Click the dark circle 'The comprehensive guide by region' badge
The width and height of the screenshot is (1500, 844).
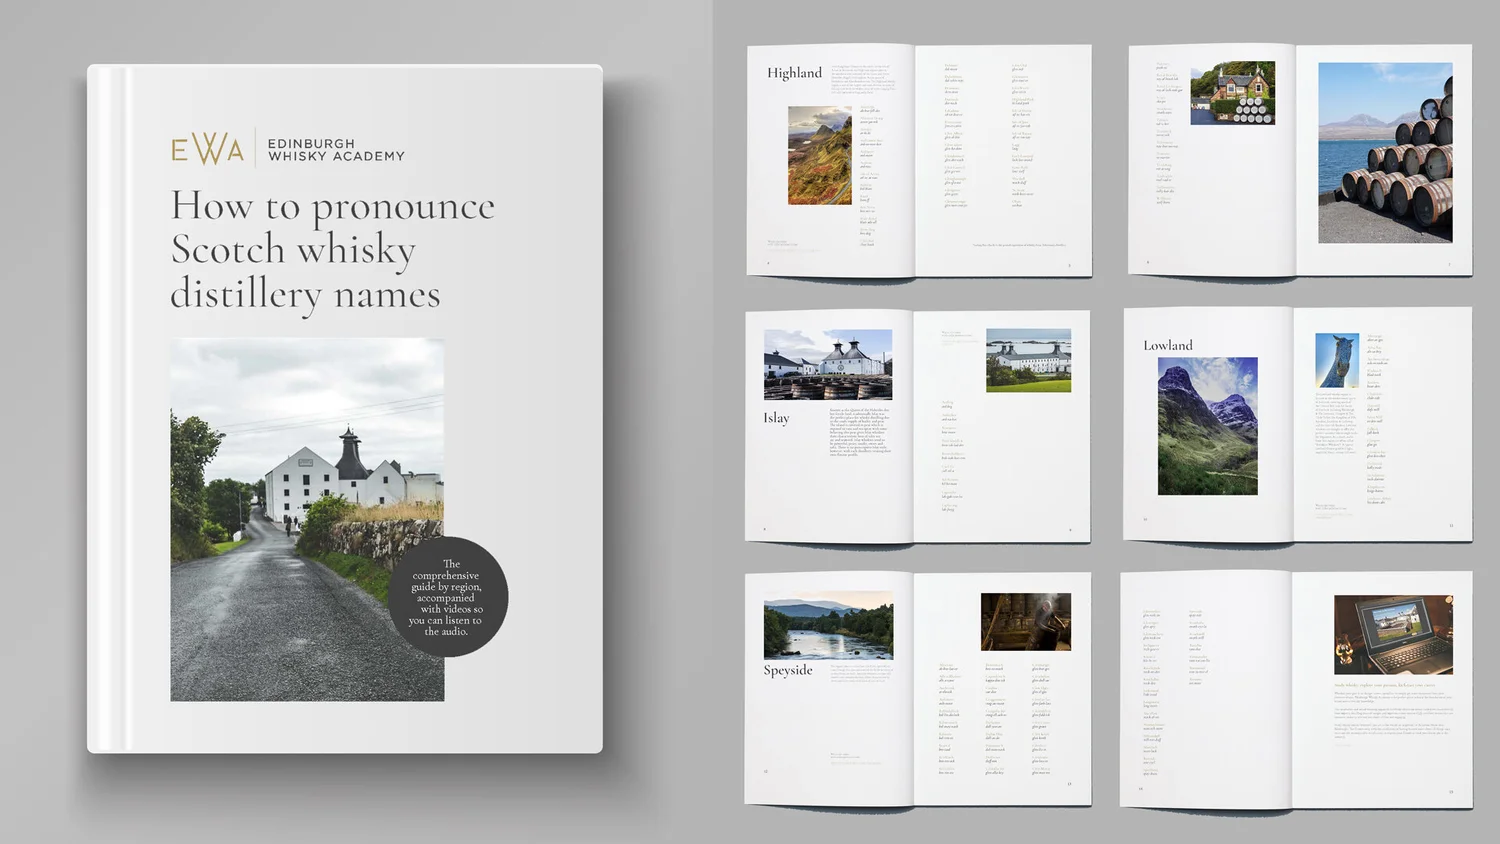447,597
